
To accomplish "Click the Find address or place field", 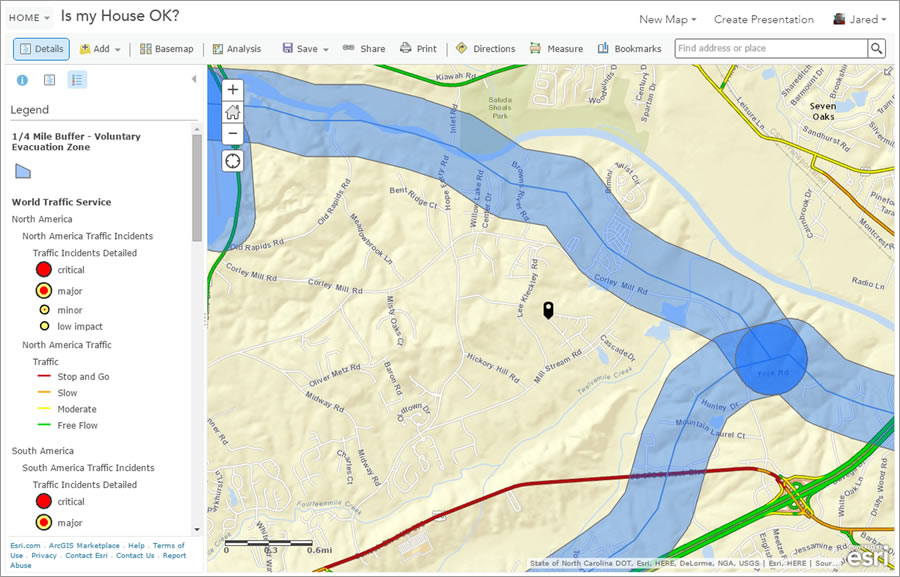I will tap(770, 48).
